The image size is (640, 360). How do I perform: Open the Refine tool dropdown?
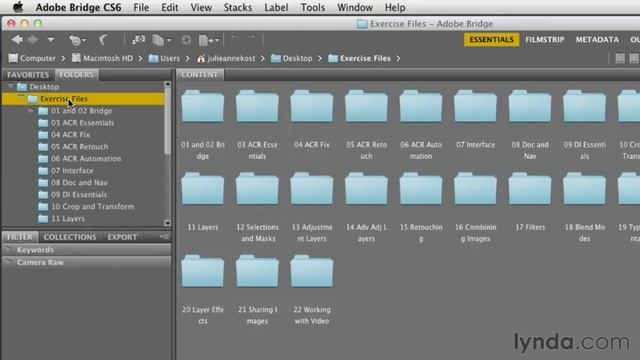pyautogui.click(x=162, y=40)
